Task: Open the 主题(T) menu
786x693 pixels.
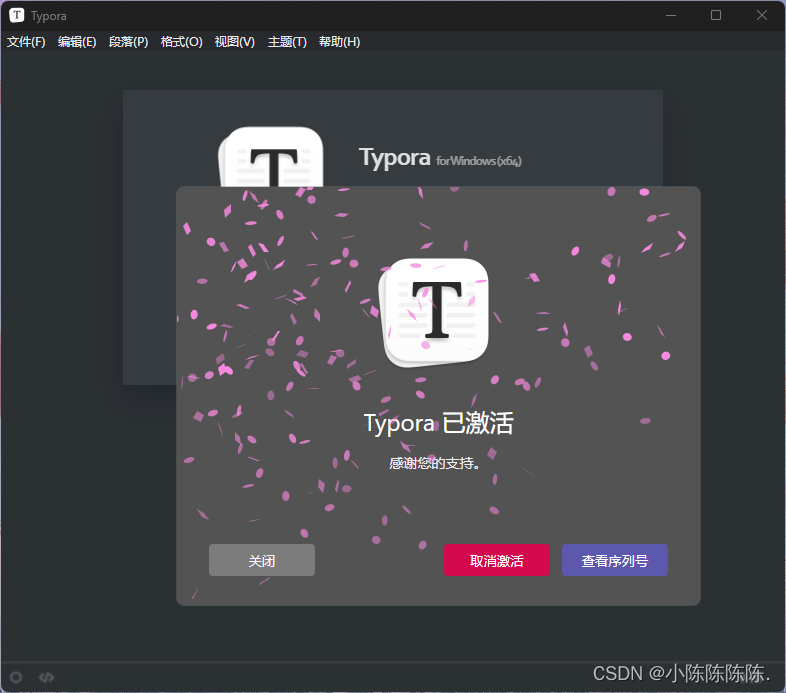Action: 287,42
